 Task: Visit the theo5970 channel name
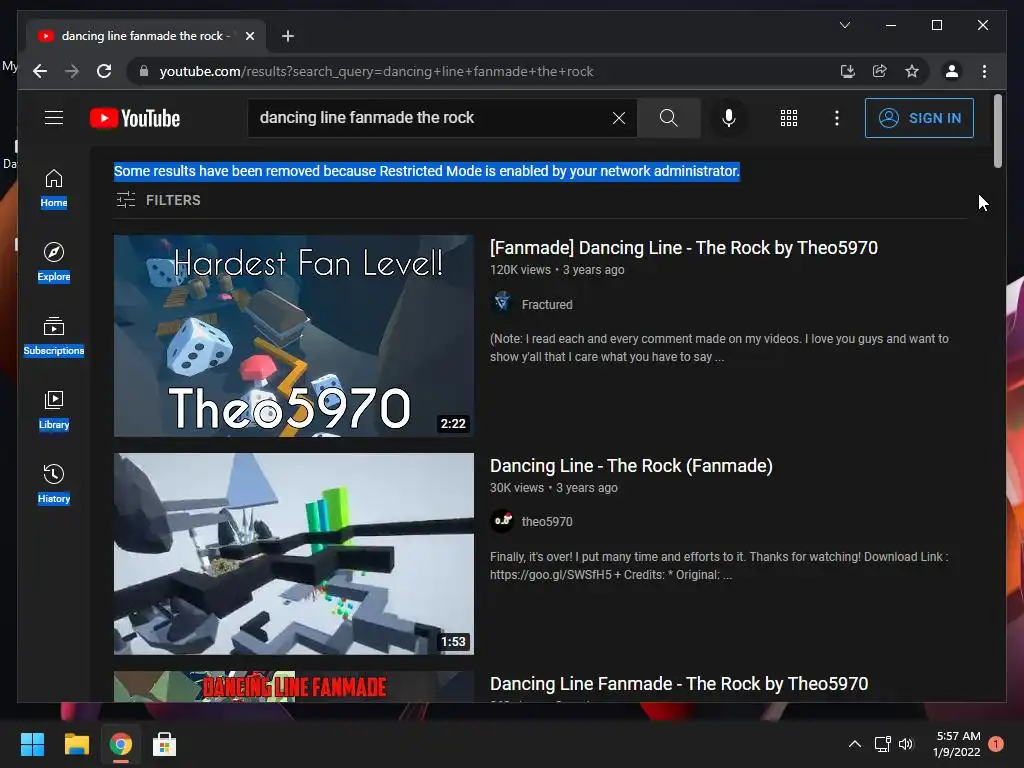click(x=547, y=522)
